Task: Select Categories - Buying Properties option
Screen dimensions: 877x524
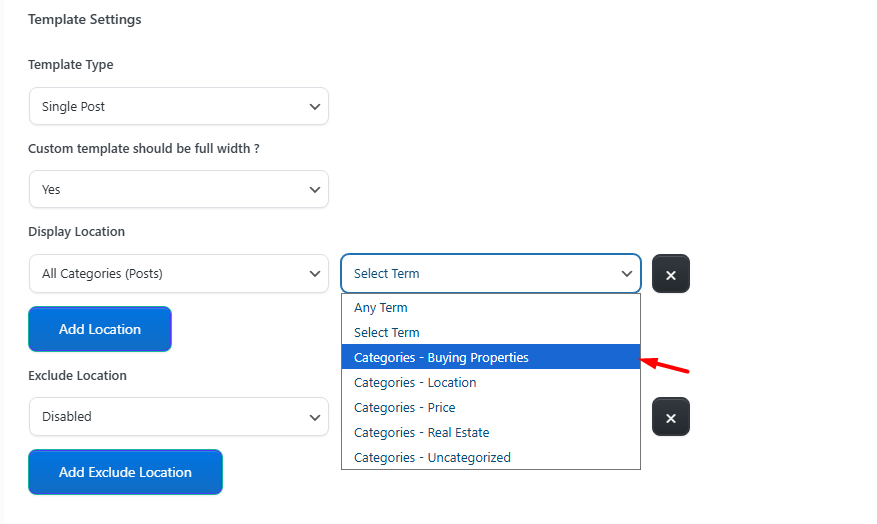Action: tap(441, 358)
